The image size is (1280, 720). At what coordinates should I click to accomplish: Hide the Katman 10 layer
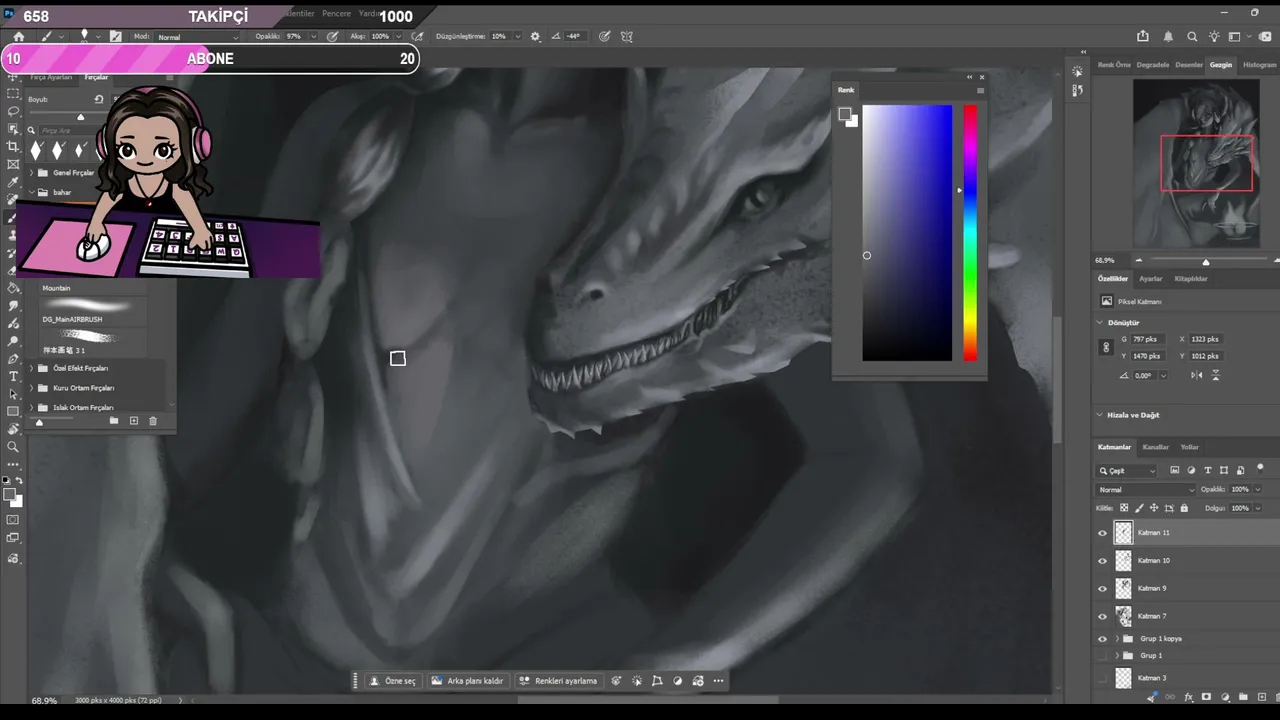[1103, 561]
